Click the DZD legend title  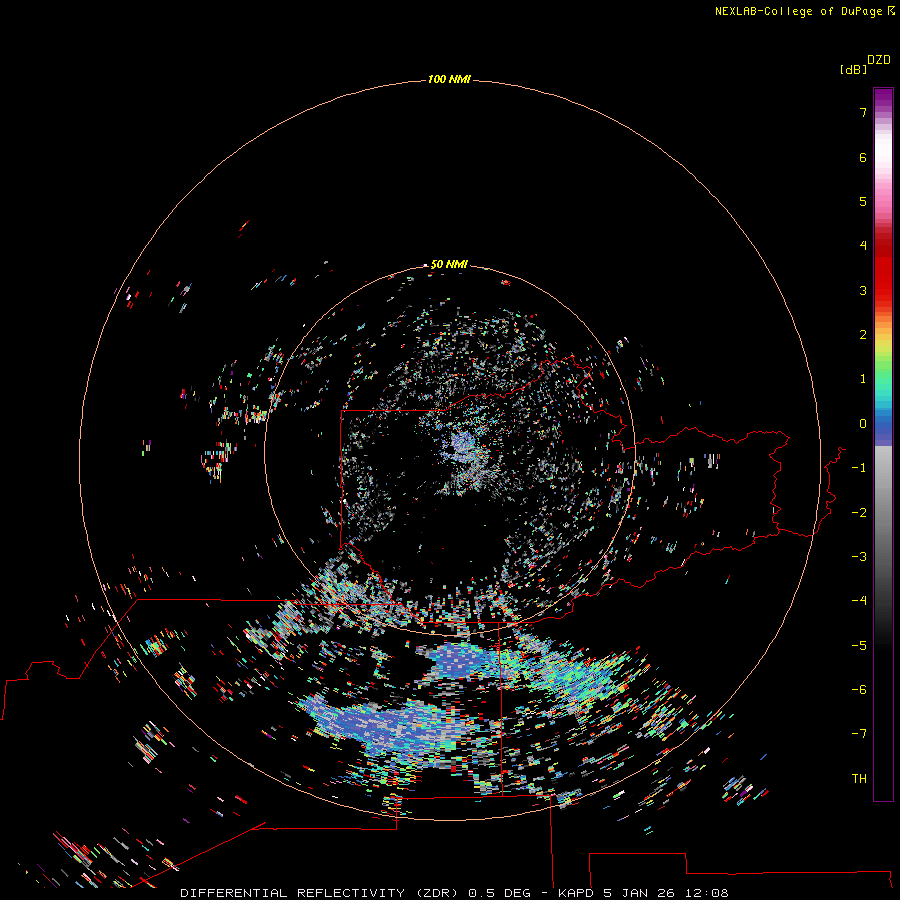(879, 59)
